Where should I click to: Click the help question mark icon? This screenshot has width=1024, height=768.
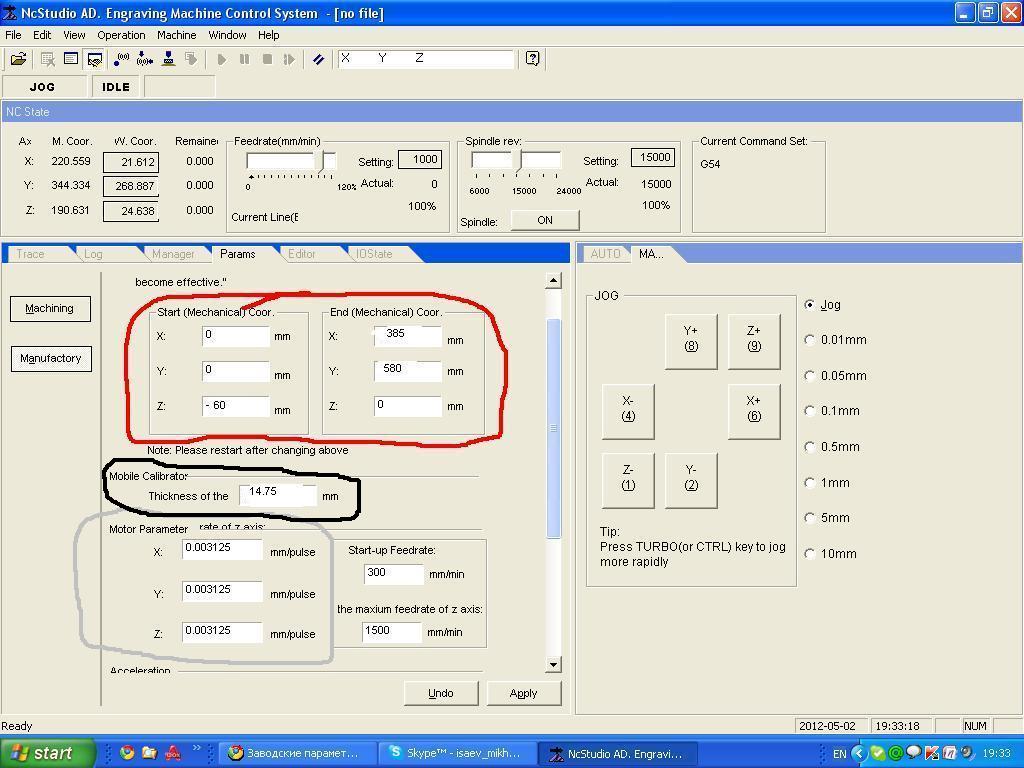pyautogui.click(x=532, y=59)
